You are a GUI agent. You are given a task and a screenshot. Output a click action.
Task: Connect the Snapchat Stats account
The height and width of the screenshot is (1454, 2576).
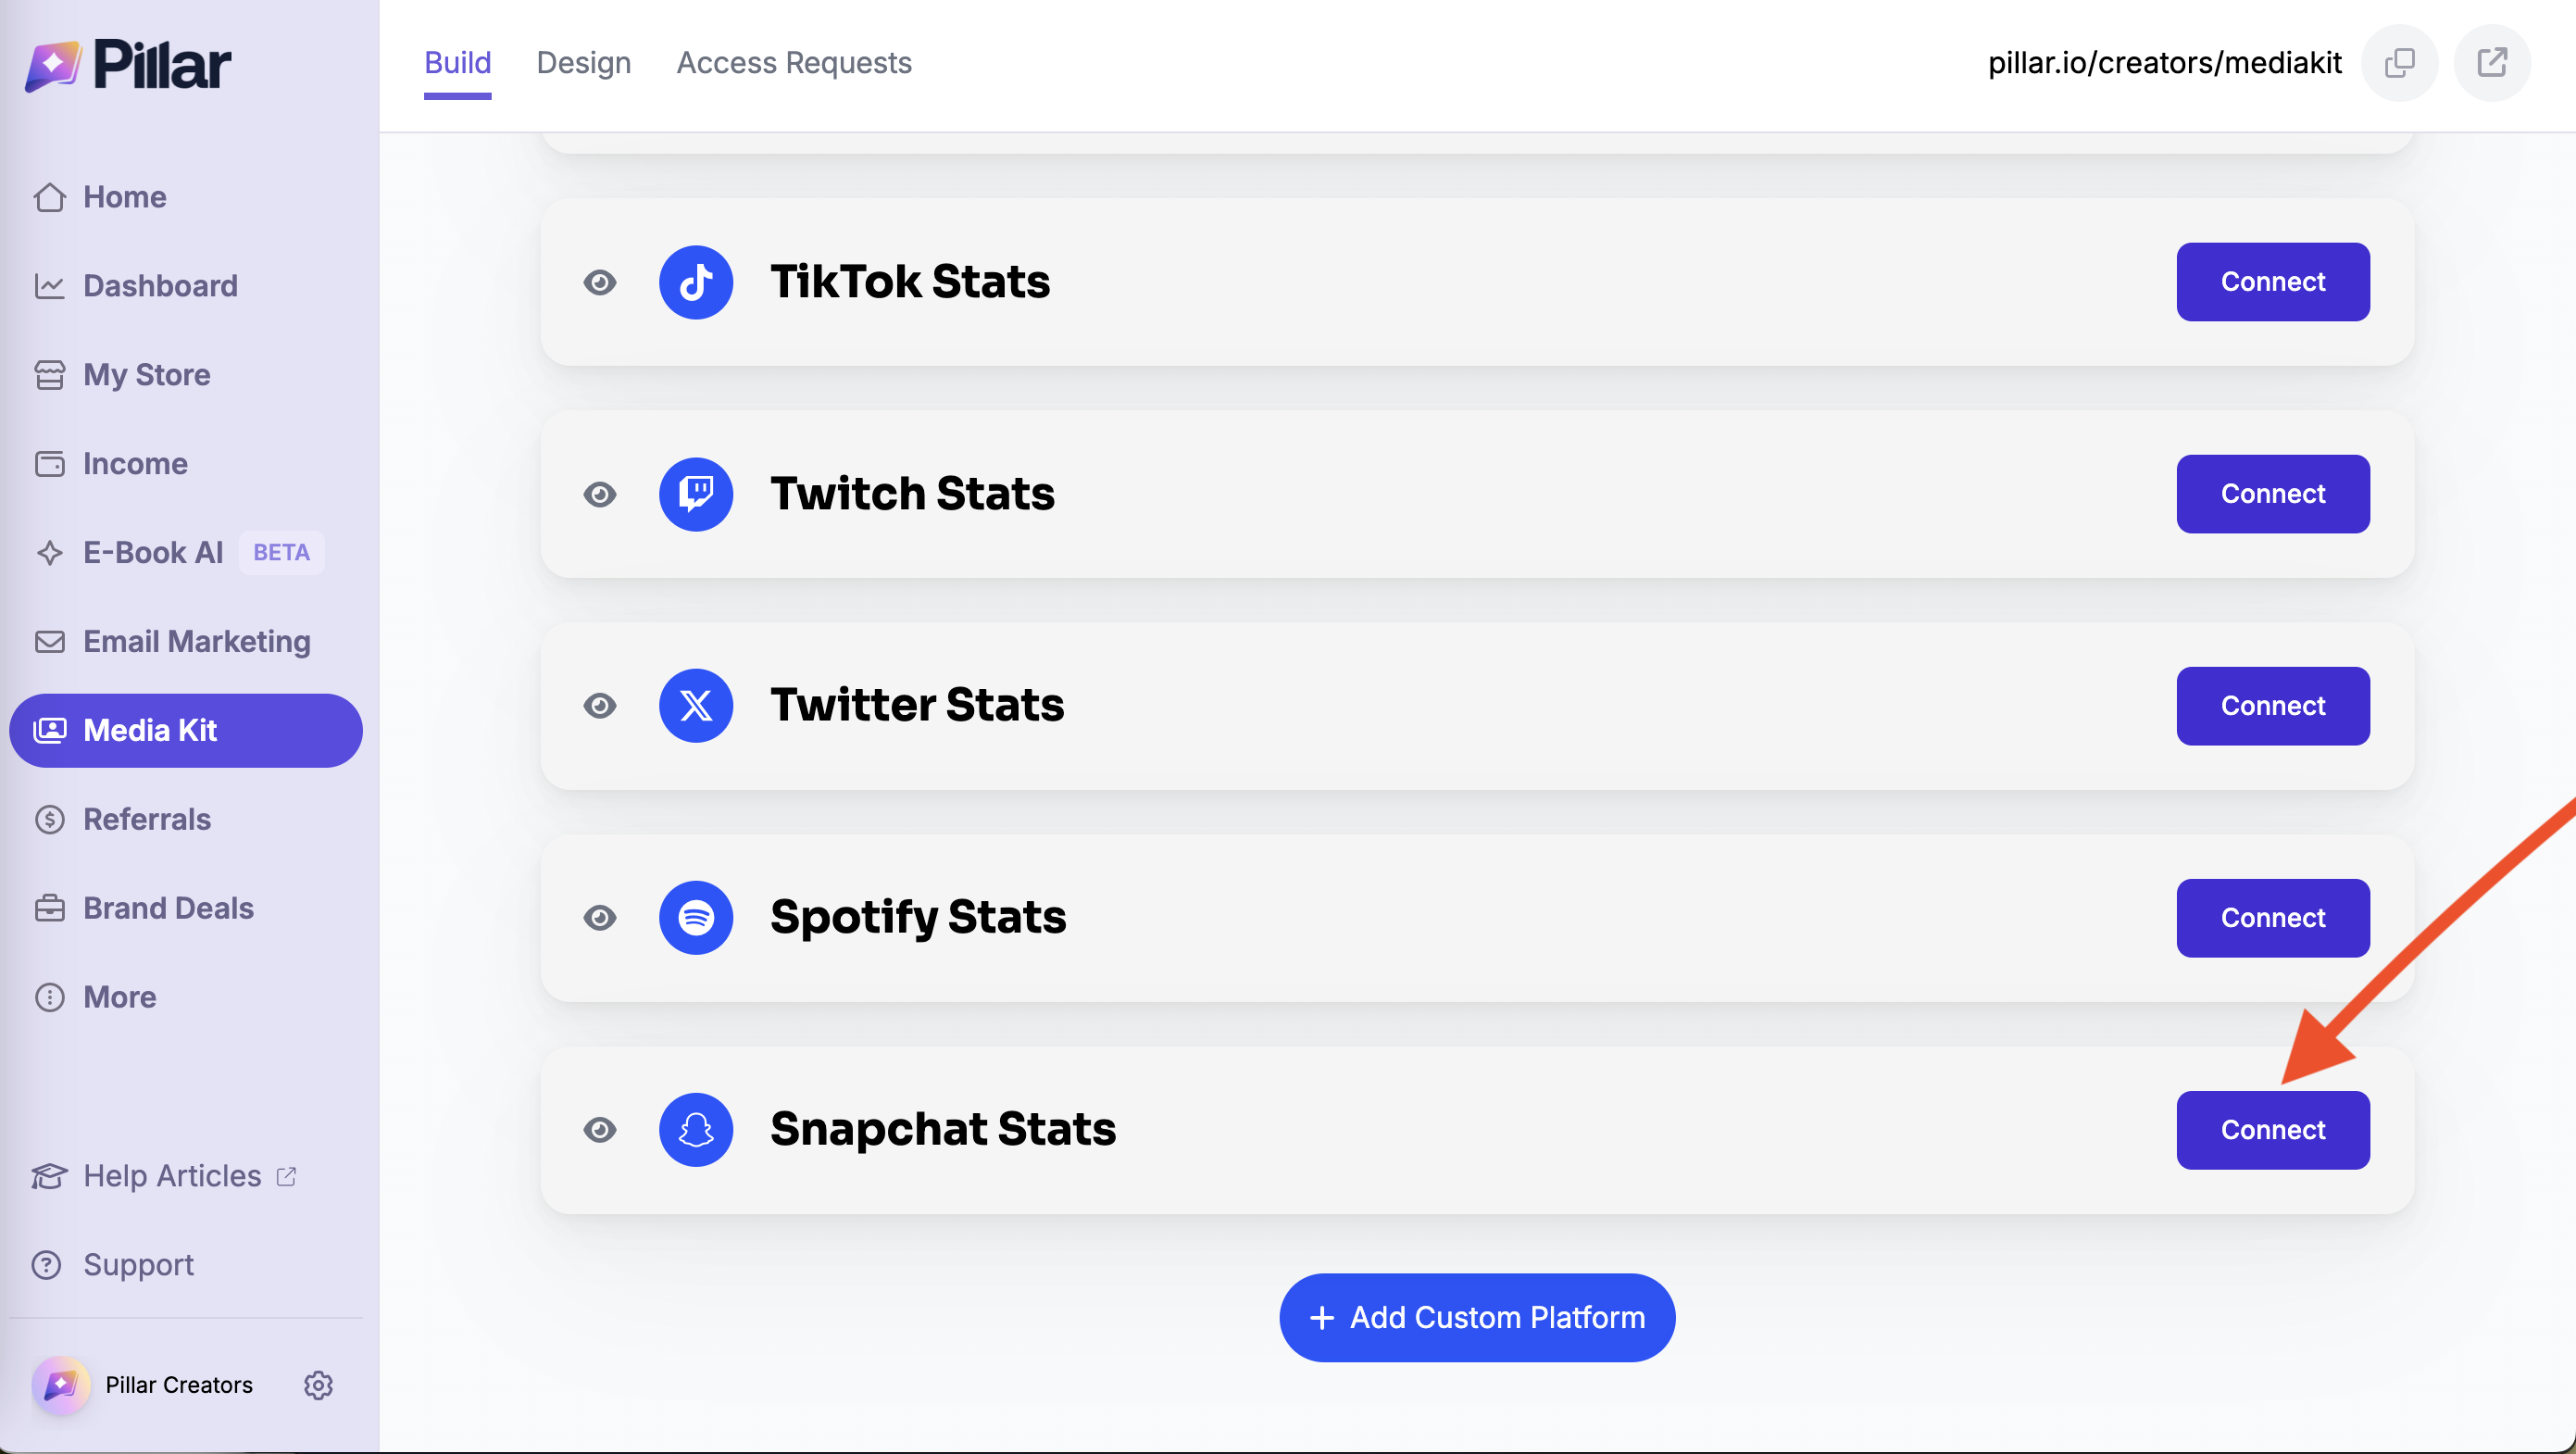(2272, 1130)
